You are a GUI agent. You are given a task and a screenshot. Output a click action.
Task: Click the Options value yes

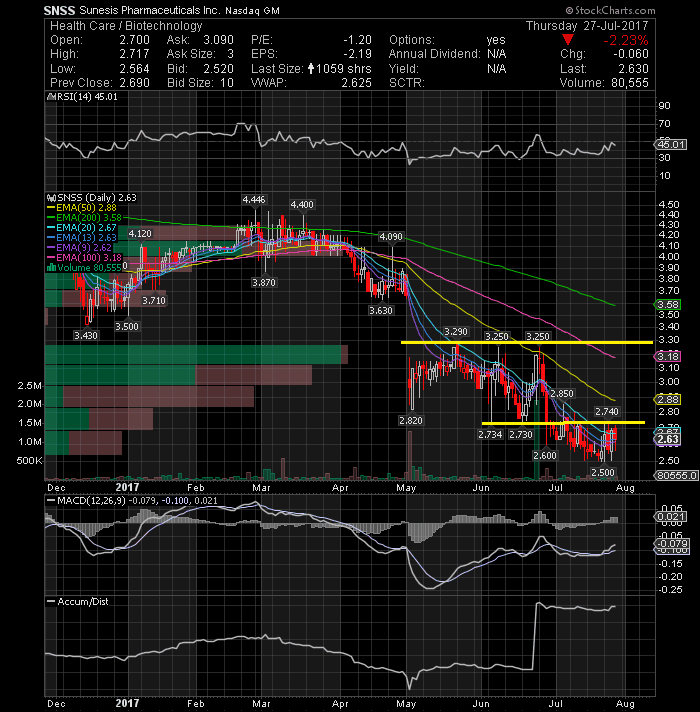(496, 40)
